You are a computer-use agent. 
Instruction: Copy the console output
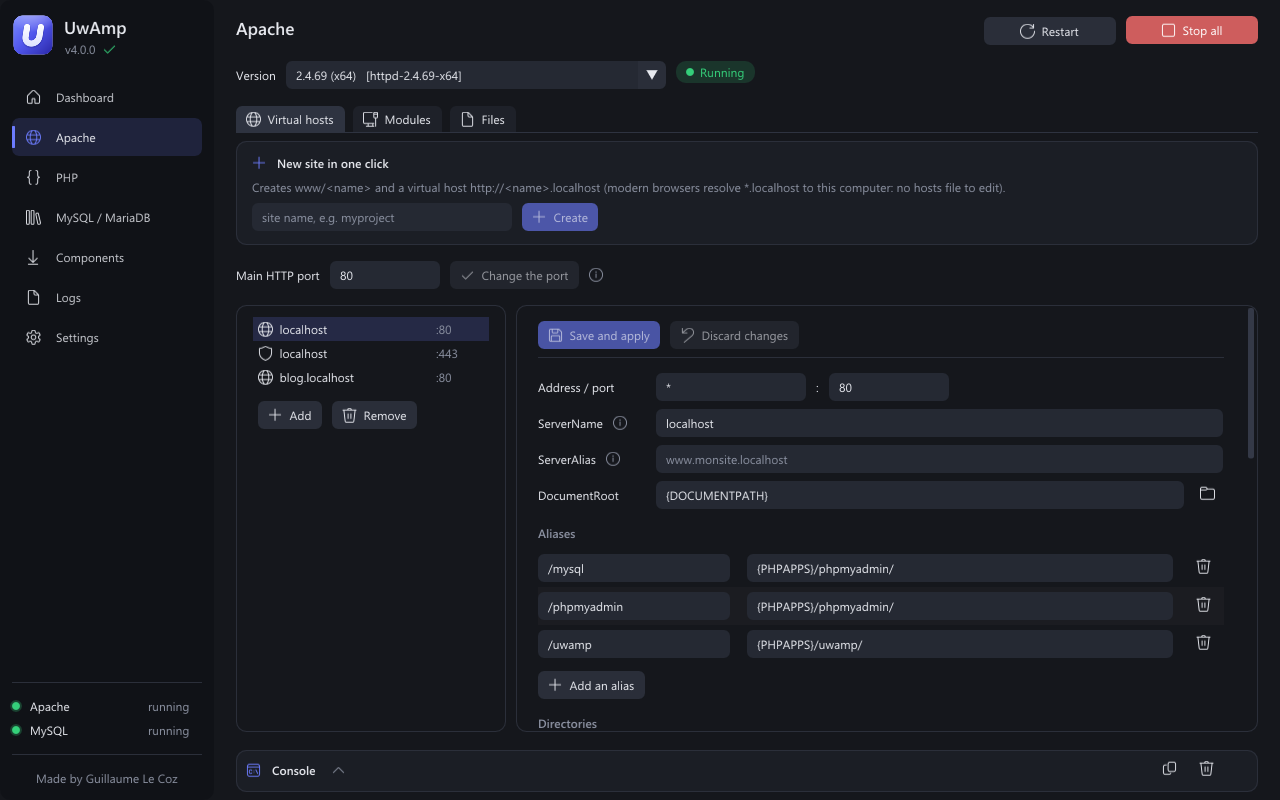click(1169, 768)
